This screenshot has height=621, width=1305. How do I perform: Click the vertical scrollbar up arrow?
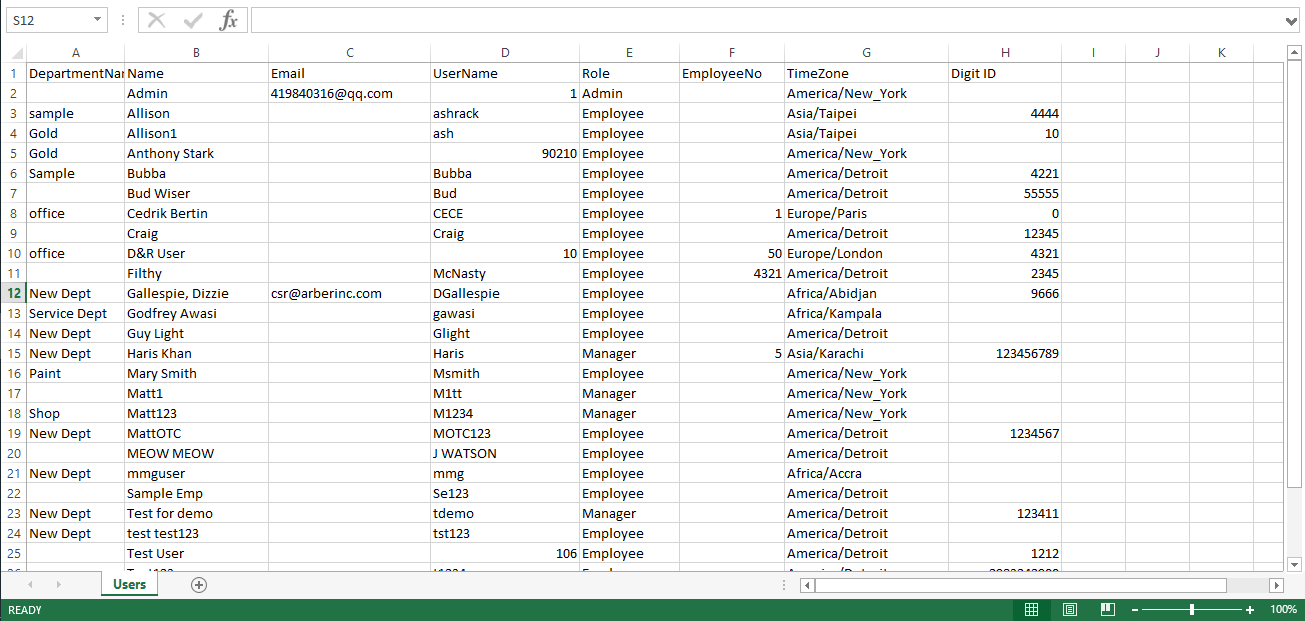pos(1295,52)
